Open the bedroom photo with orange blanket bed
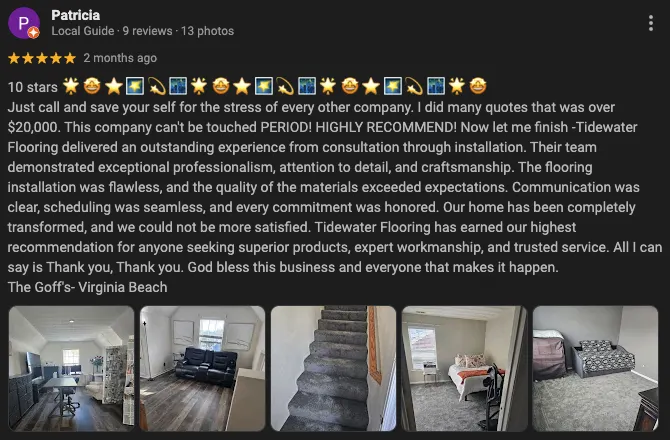The width and height of the screenshot is (670, 440). click(x=464, y=368)
